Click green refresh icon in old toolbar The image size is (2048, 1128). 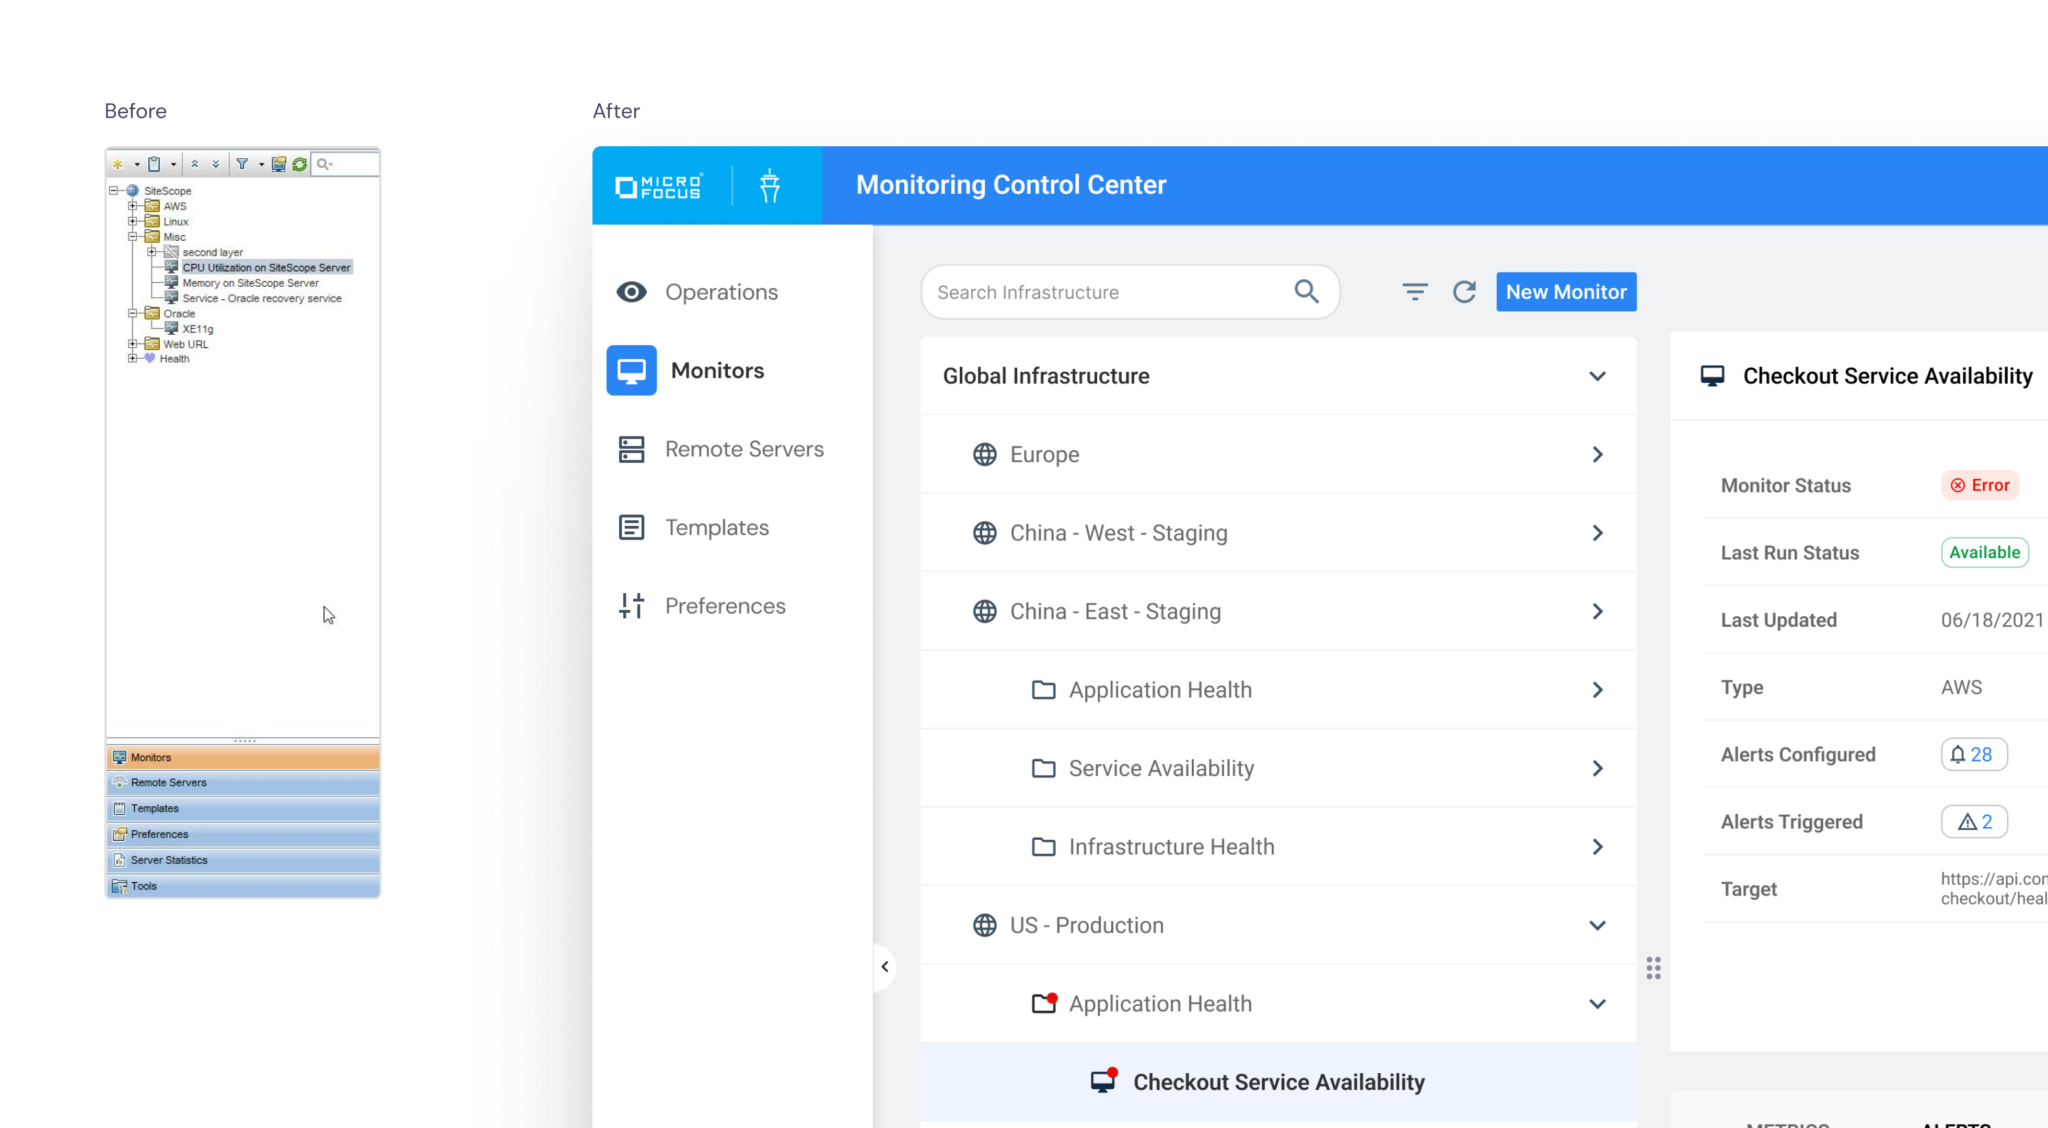(299, 164)
